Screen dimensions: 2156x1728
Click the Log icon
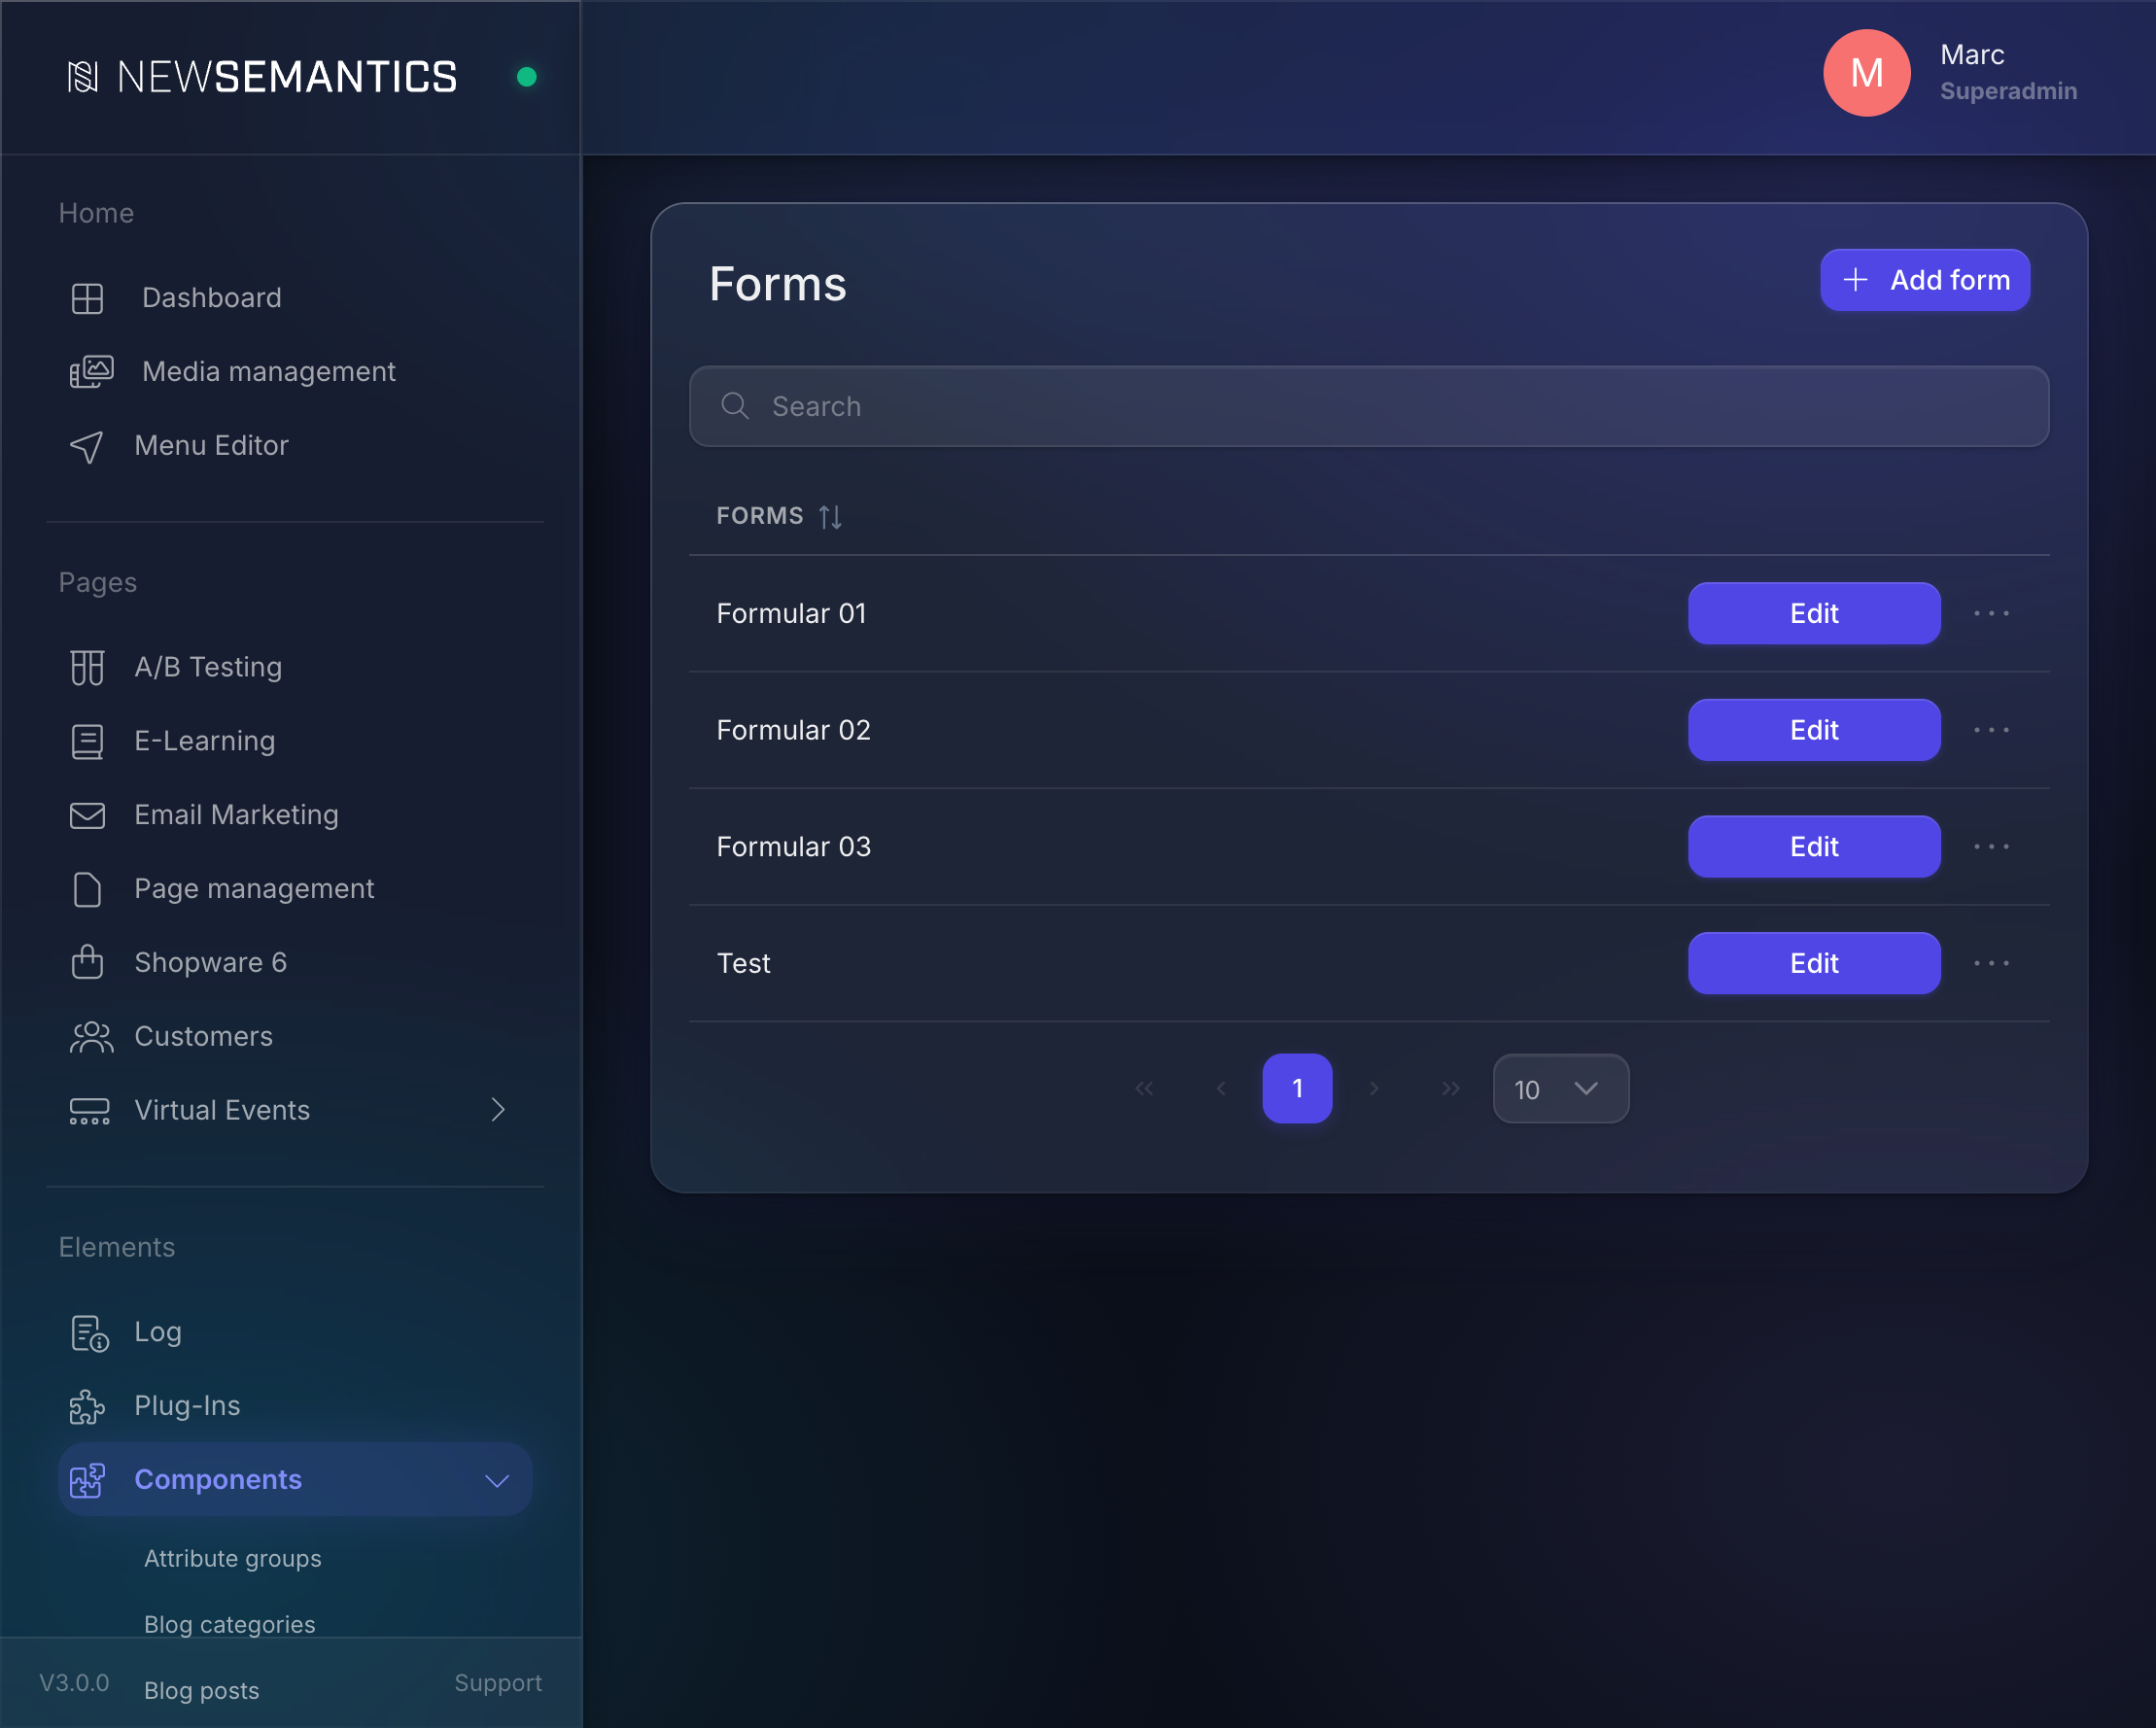click(89, 1333)
